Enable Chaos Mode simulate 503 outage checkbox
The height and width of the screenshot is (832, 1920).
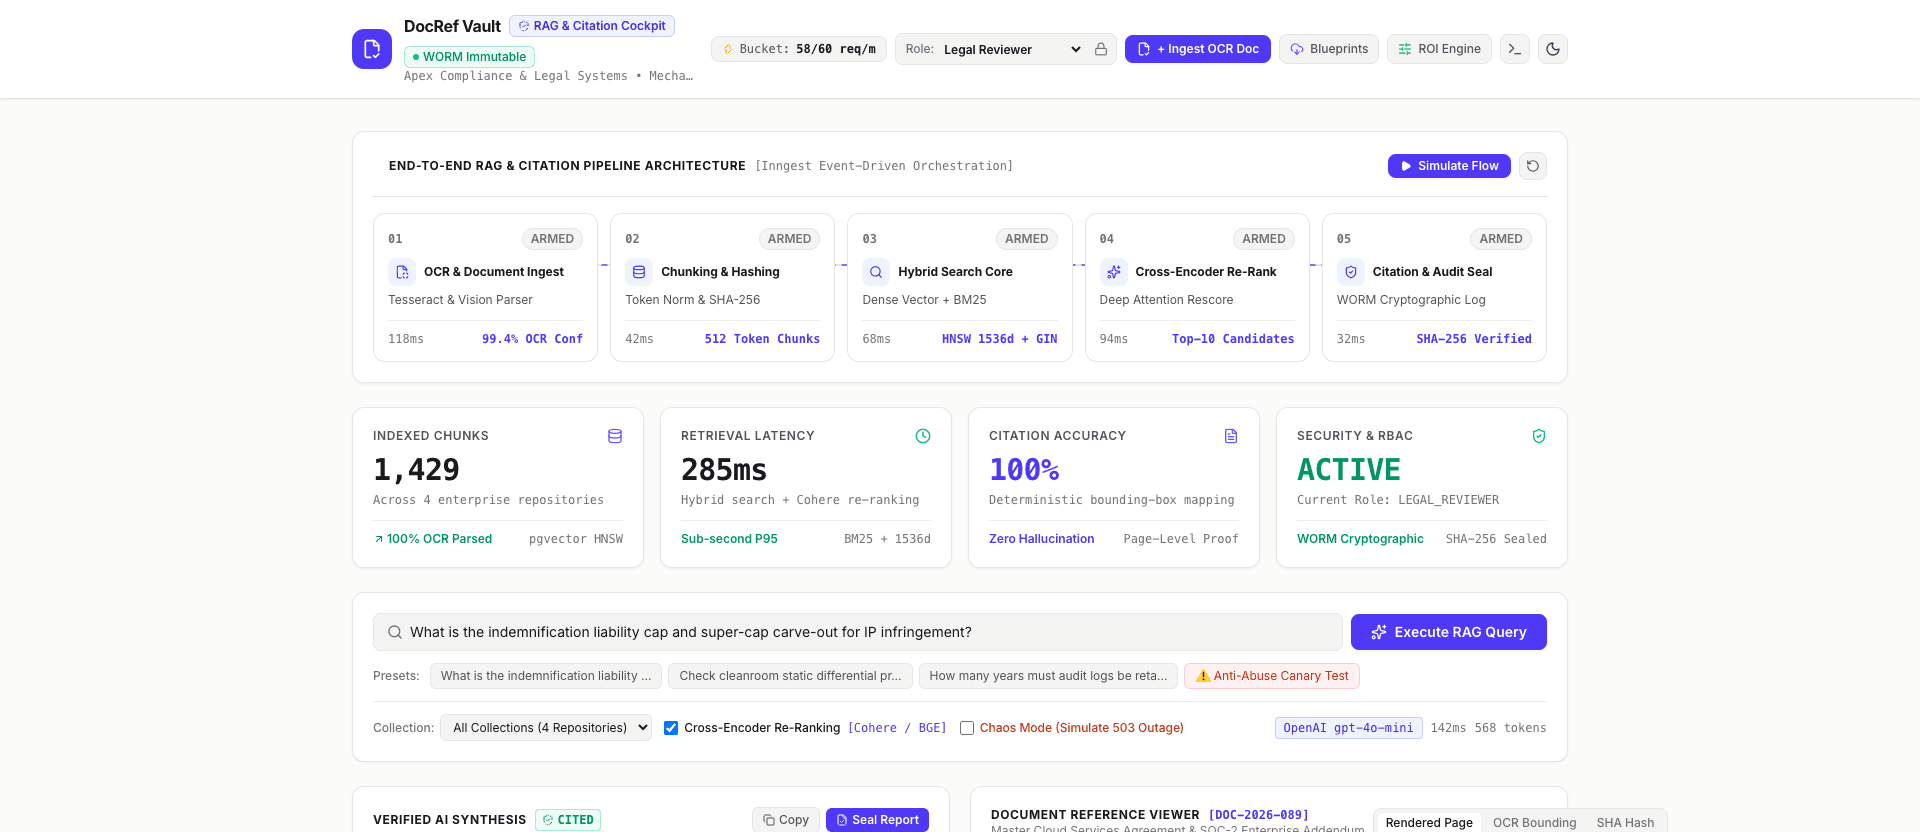pyautogui.click(x=967, y=728)
